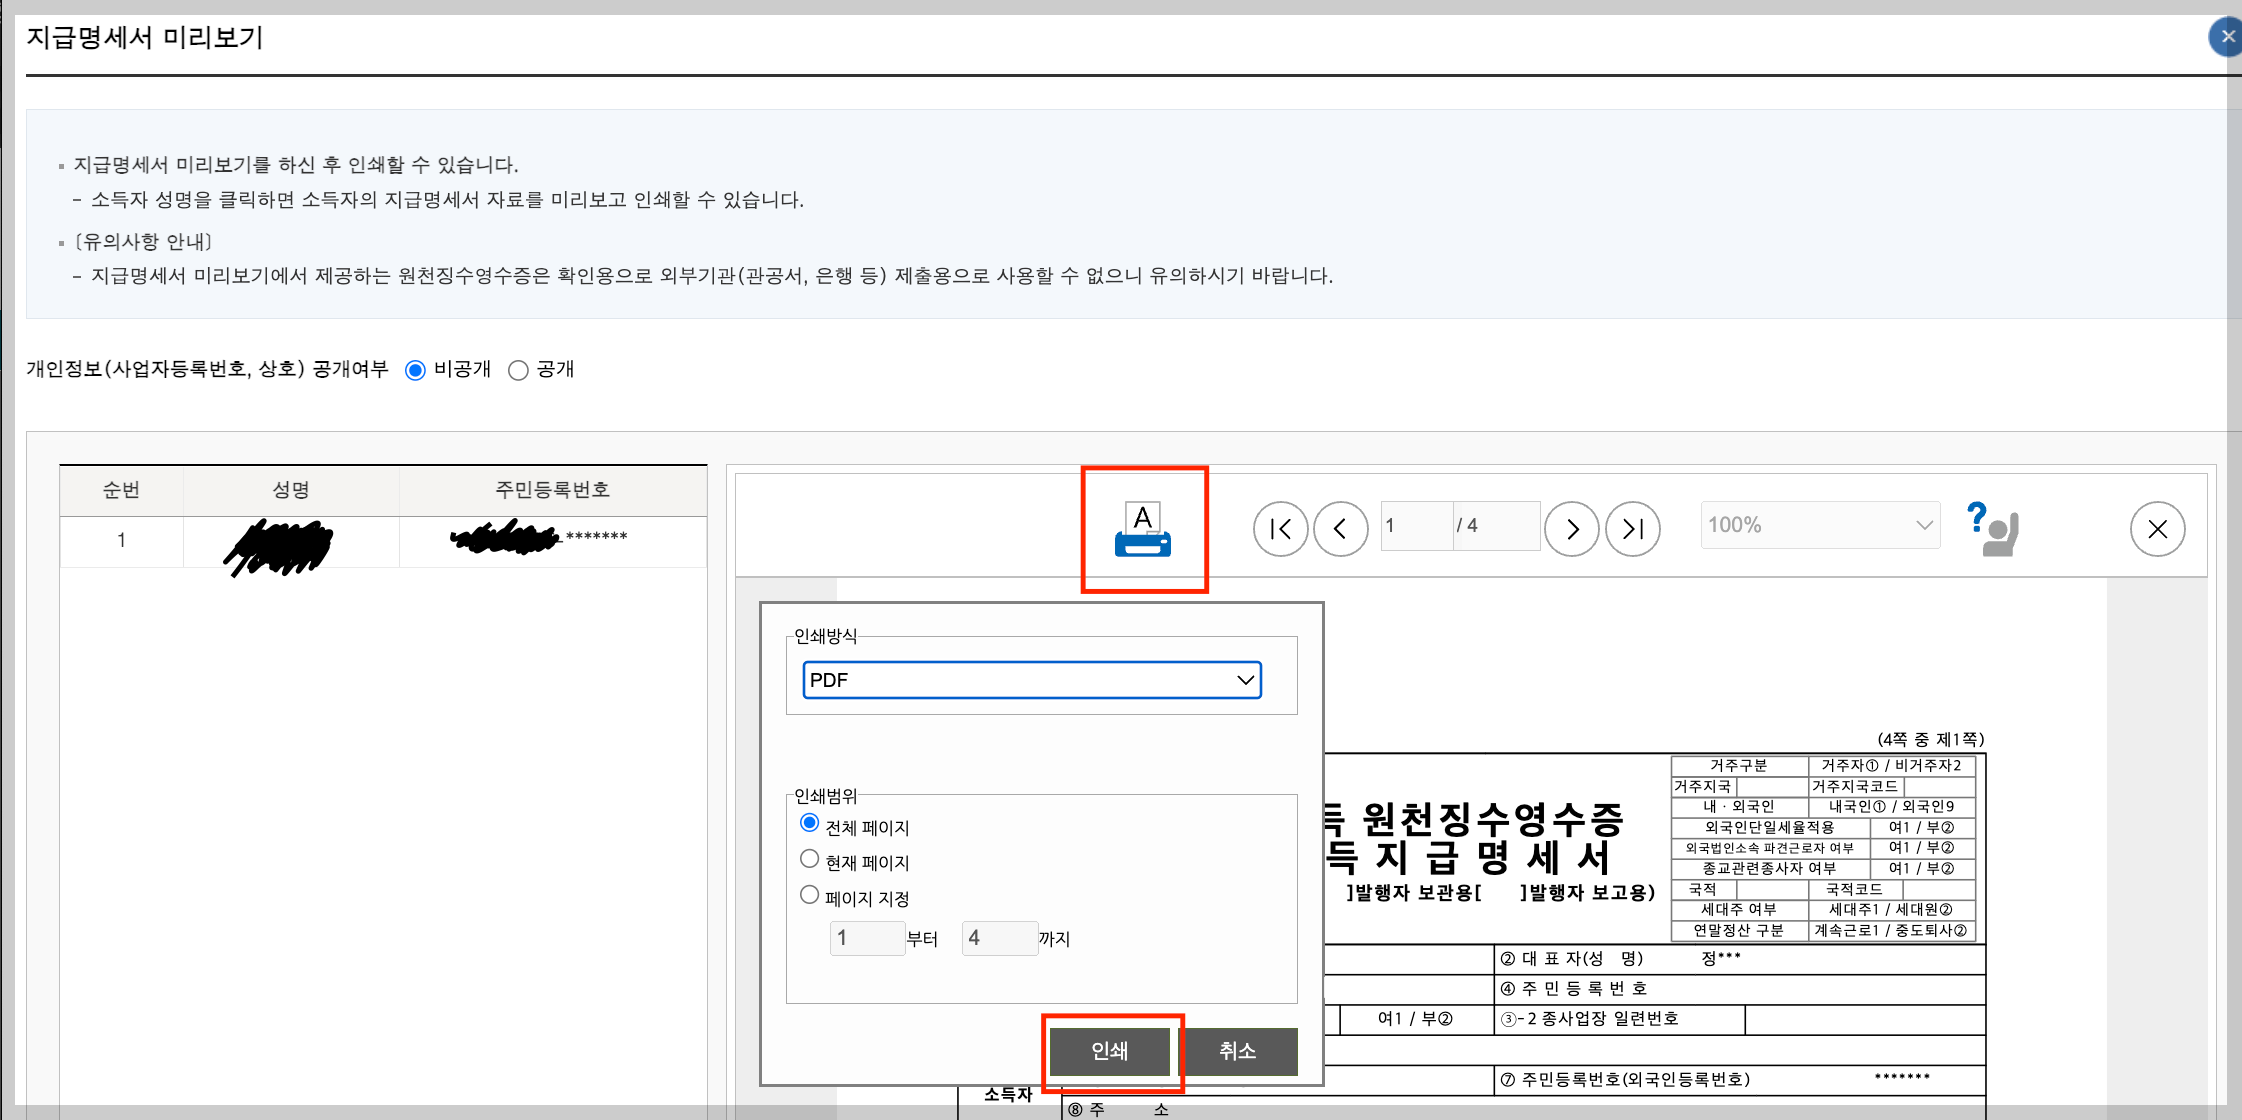Click the 부터 start page field
2242x1120 pixels.
pyautogui.click(x=866, y=937)
